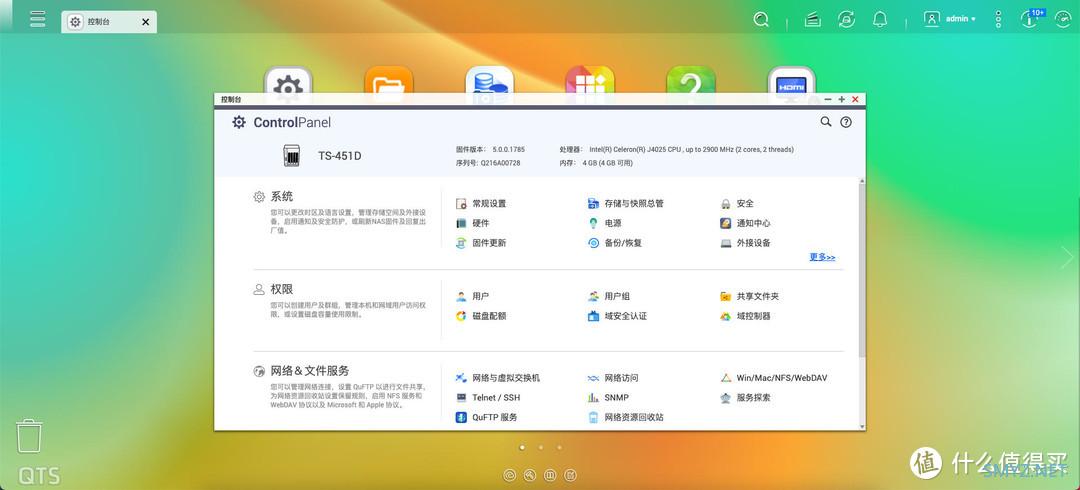Open 磁盘配额 disk quota
The width and height of the screenshot is (1080, 490).
click(481, 316)
